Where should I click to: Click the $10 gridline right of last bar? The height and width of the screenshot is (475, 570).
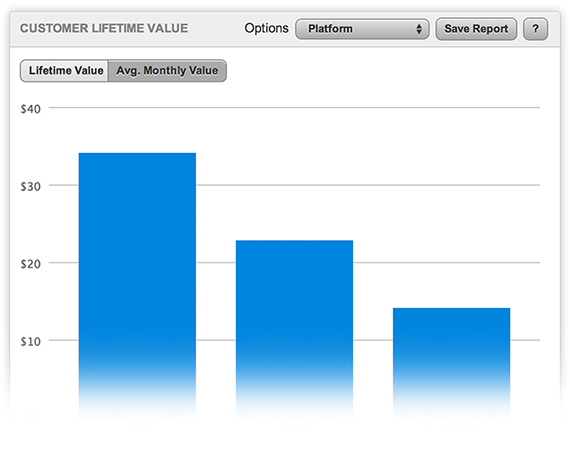525,340
